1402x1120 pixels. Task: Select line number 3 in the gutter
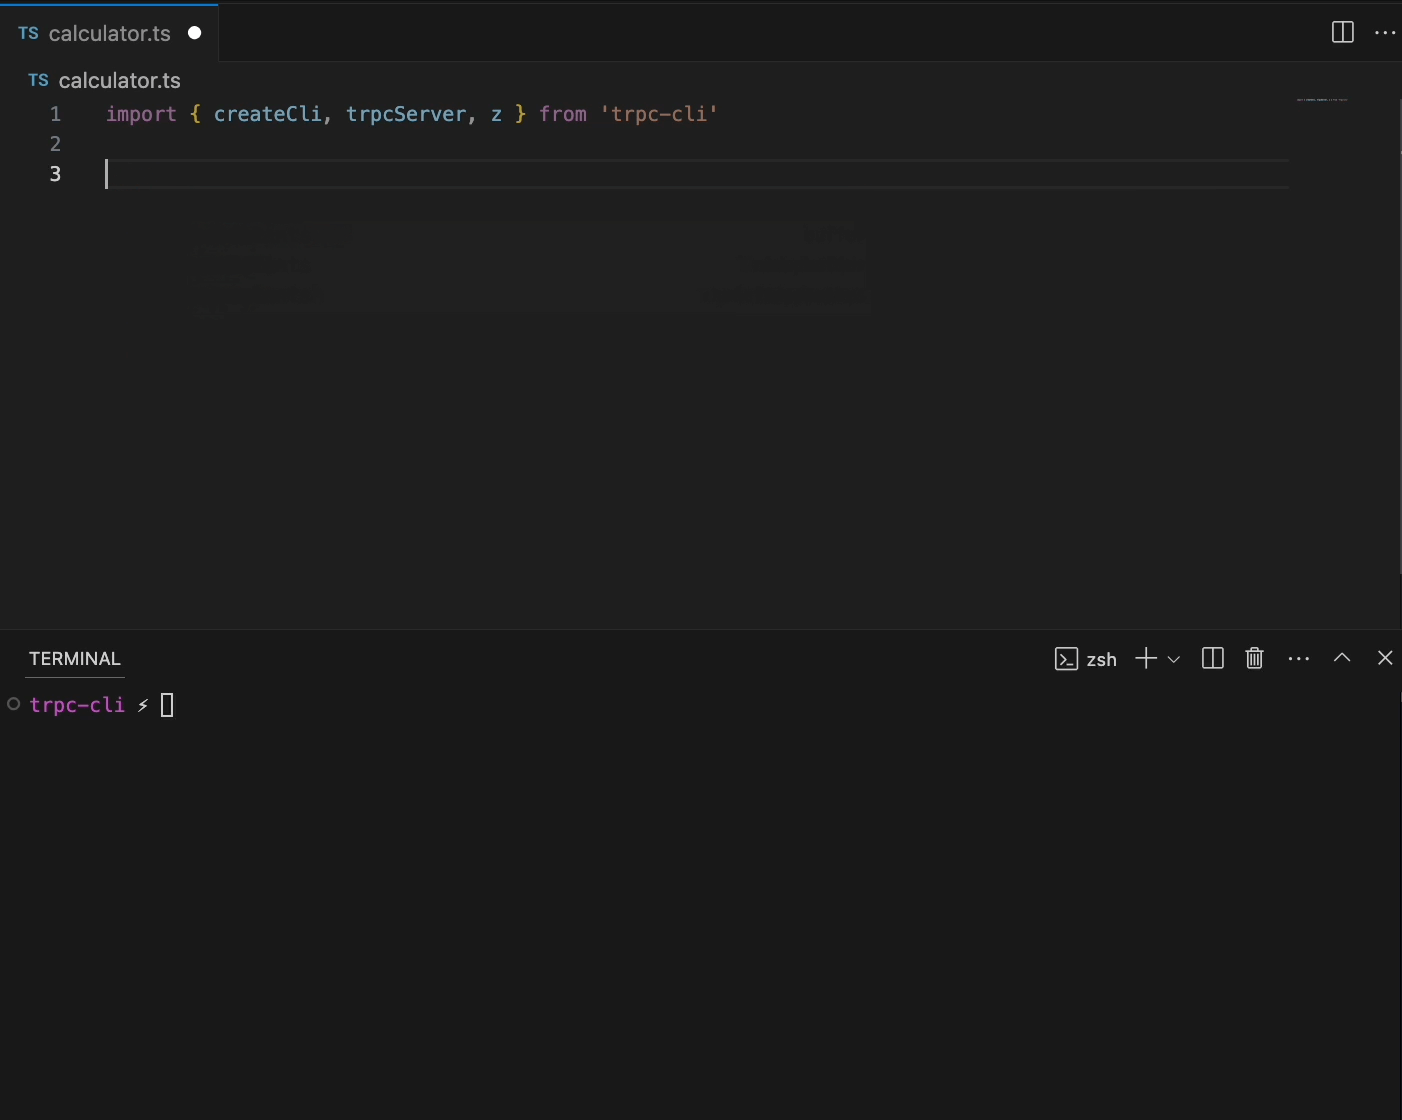[55, 174]
